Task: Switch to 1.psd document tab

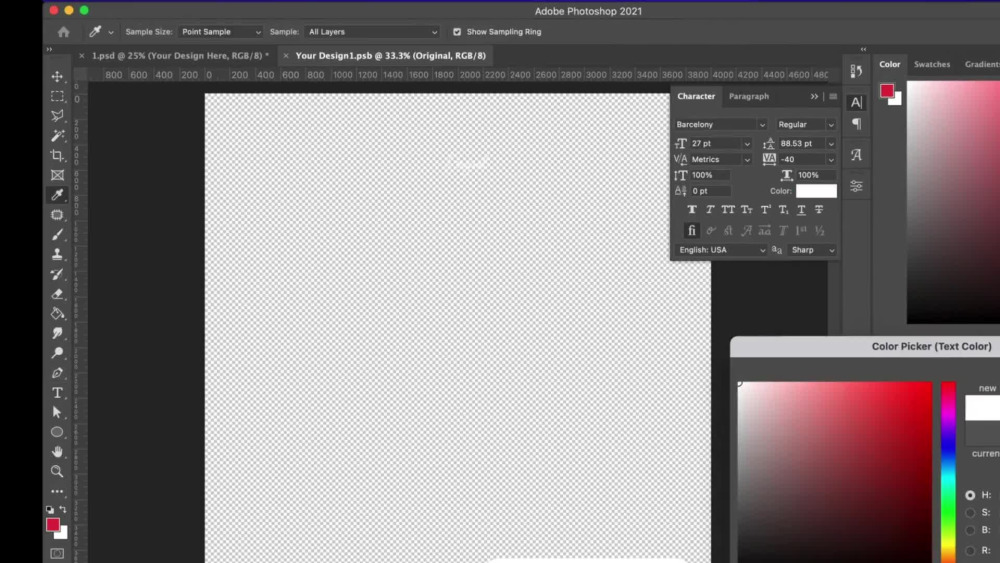Action: (x=180, y=55)
